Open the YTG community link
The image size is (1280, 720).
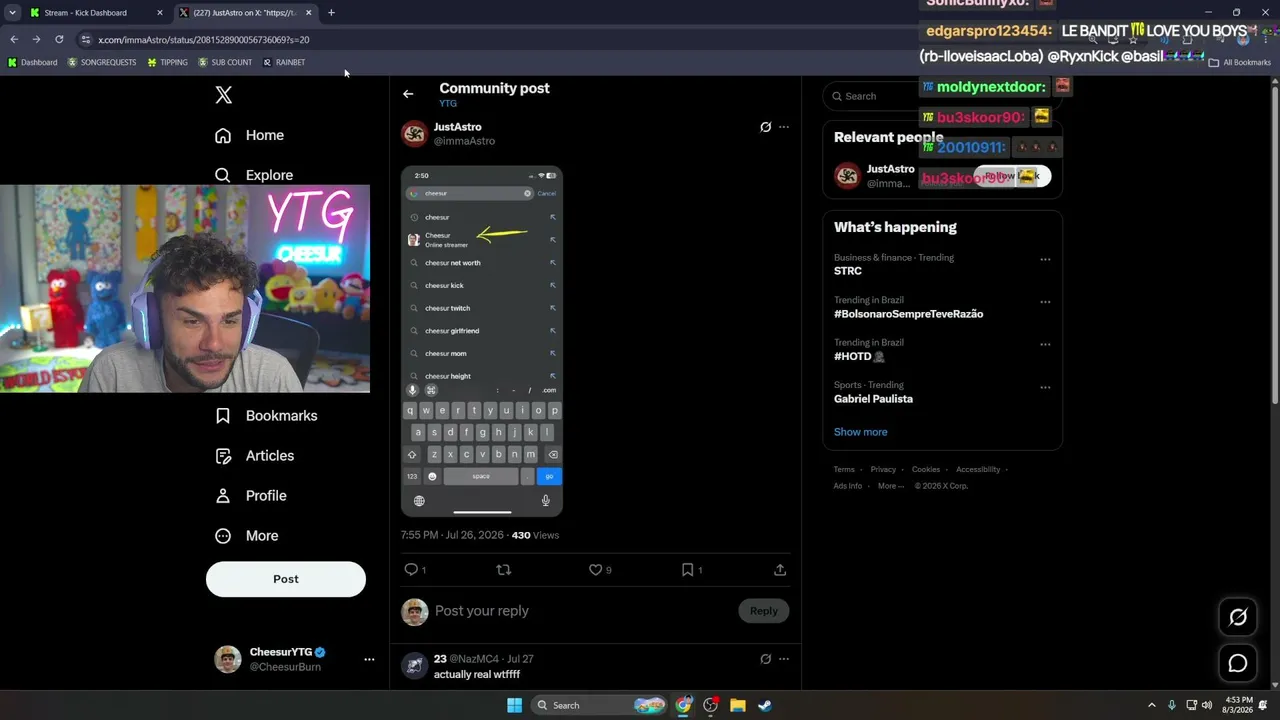click(448, 104)
